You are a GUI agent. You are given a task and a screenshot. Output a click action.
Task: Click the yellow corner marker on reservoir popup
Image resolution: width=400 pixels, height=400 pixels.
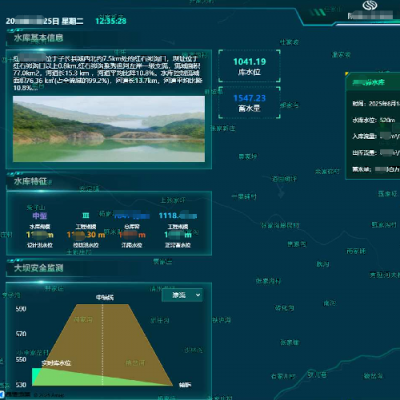pyautogui.click(x=347, y=74)
